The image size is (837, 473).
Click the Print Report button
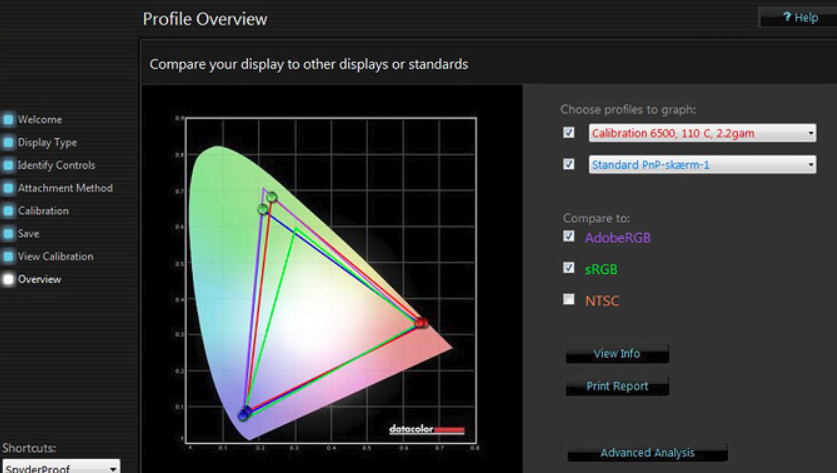tap(617, 387)
